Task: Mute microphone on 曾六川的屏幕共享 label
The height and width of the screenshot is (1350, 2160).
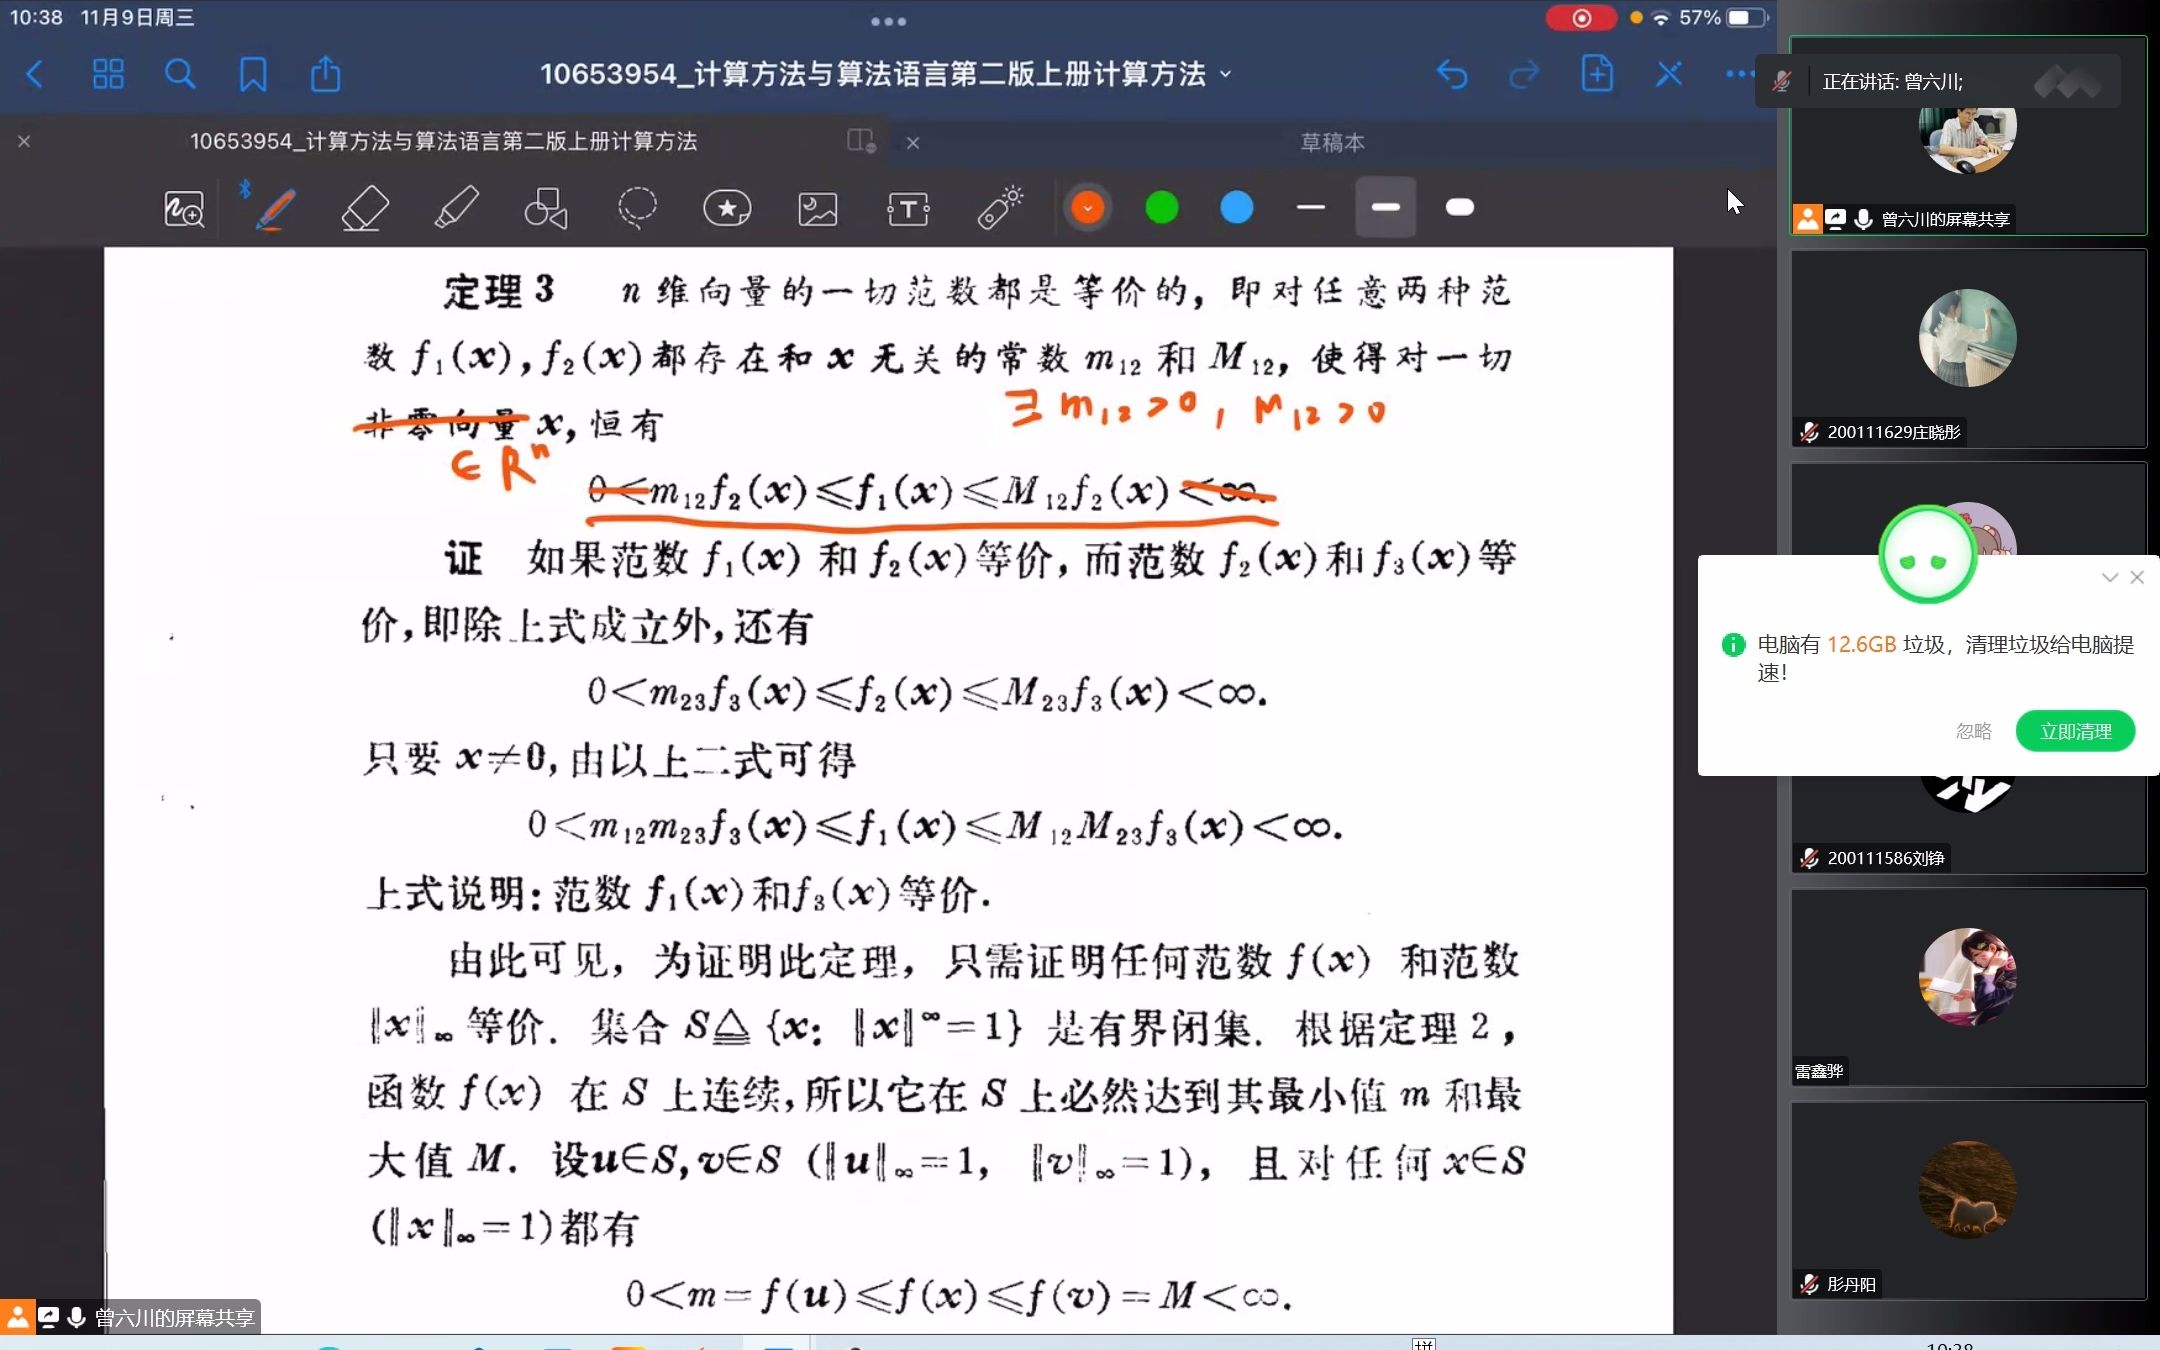Action: [x=1862, y=219]
